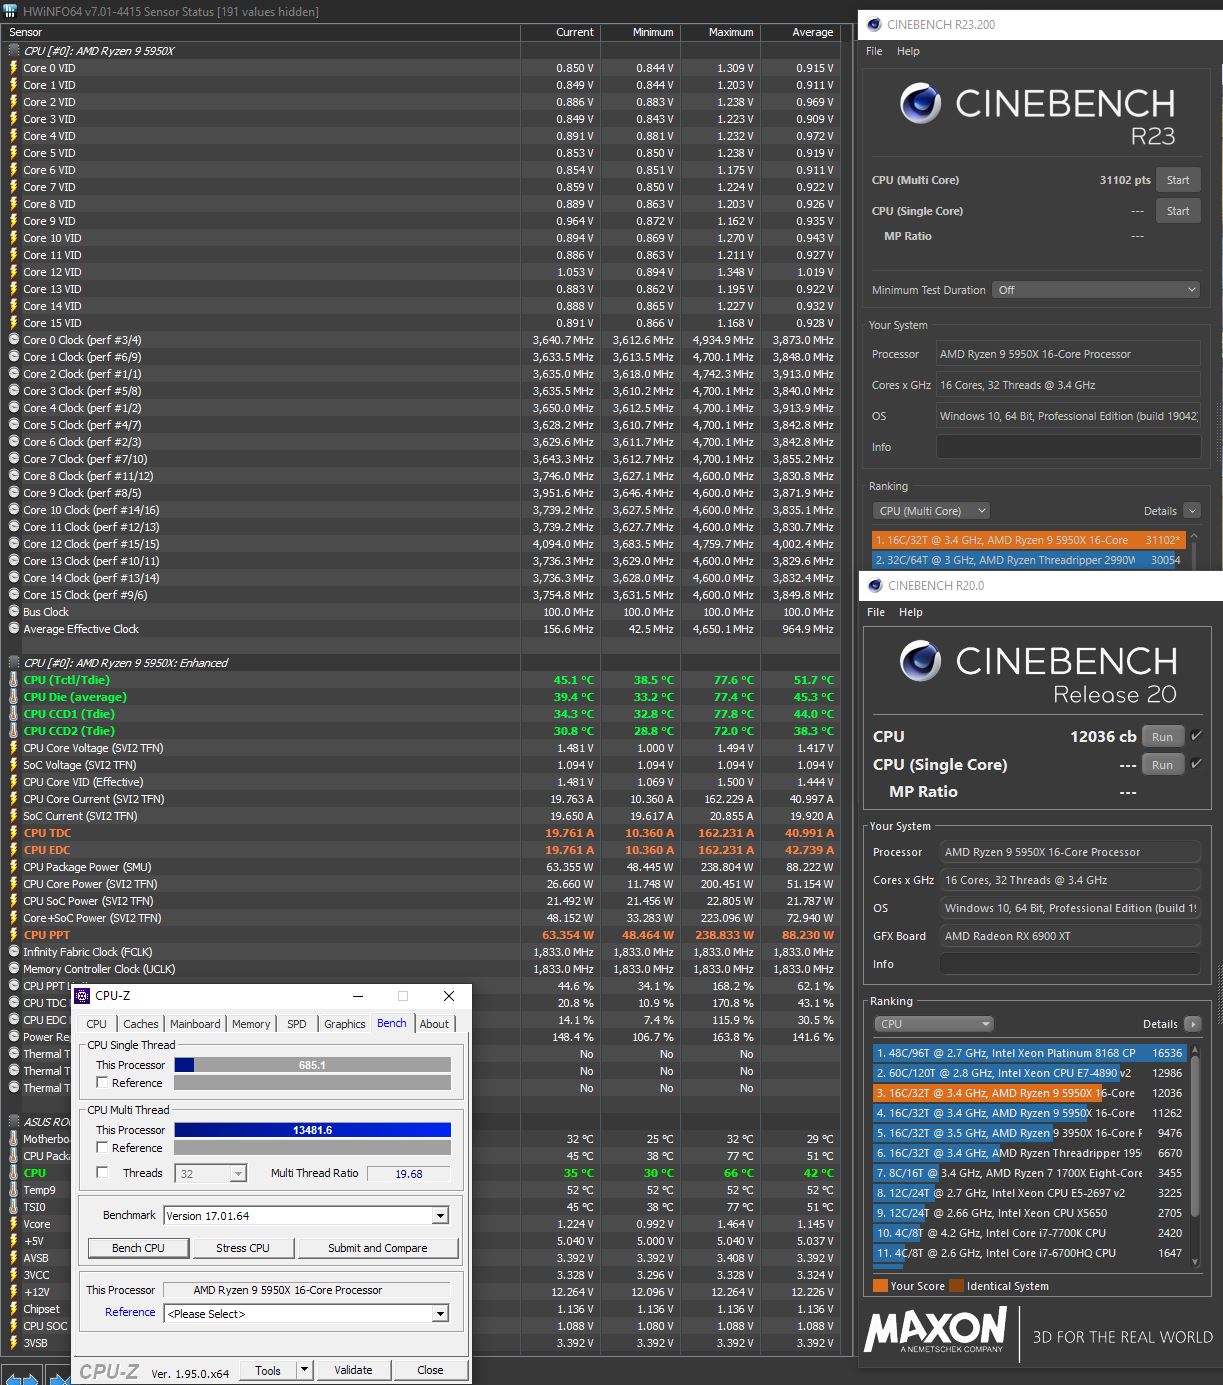Toggle the checkmark beside Cinebench R20 CPU Run
Viewport: 1223px width, 1385px height.
tap(1197, 736)
